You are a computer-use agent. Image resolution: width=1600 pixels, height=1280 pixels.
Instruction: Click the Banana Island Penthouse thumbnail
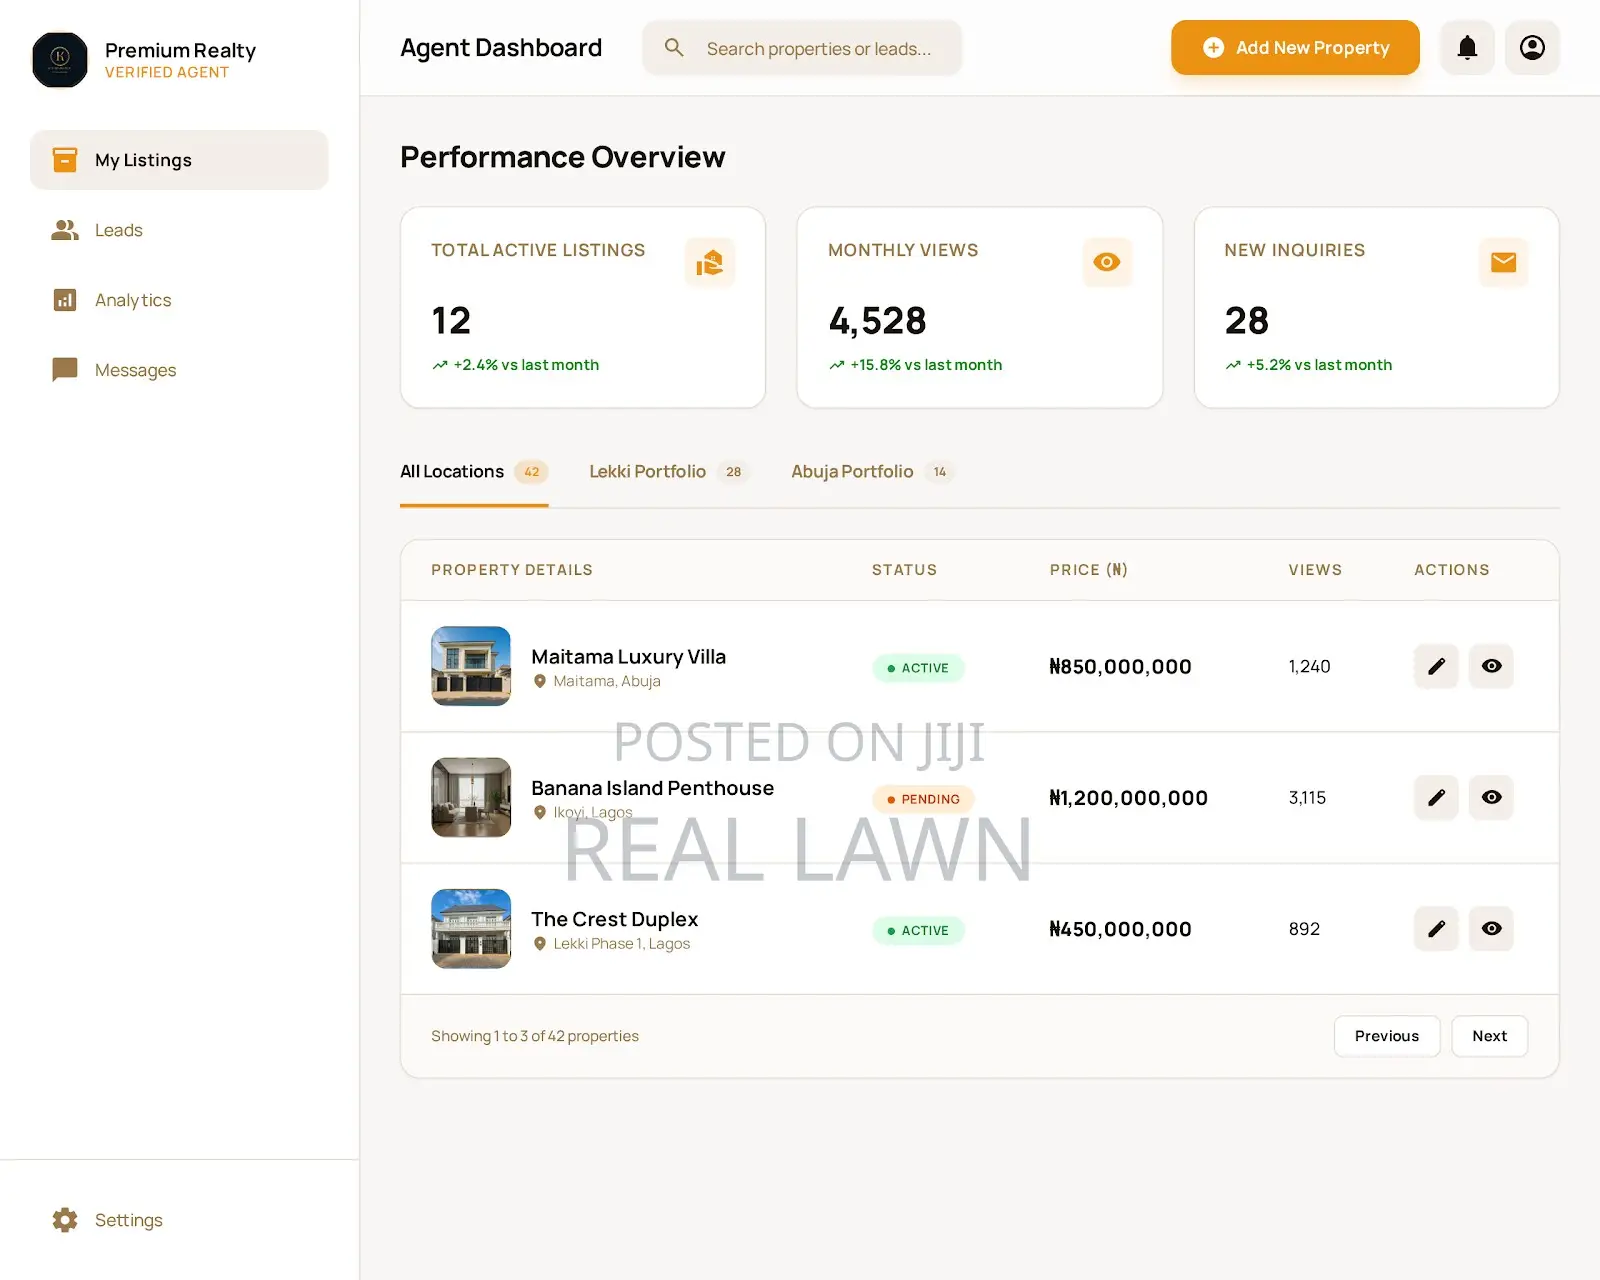[x=471, y=797]
